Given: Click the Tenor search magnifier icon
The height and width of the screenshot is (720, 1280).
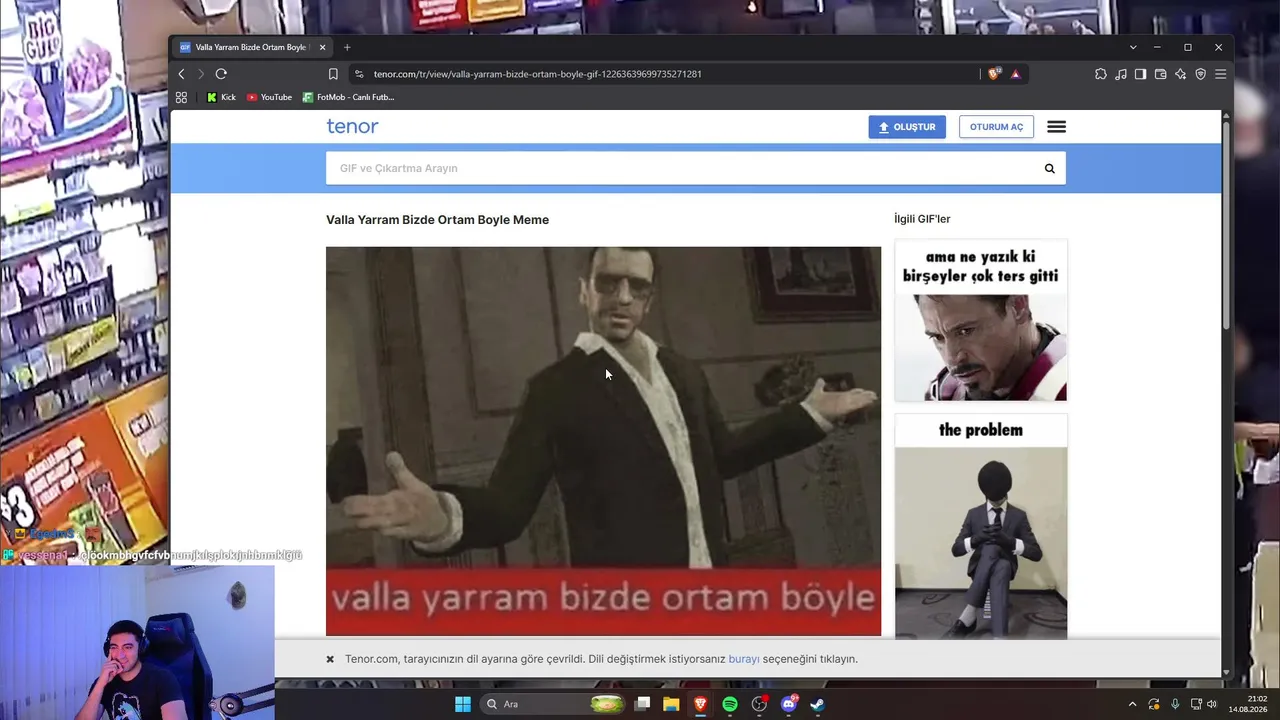Looking at the screenshot, I should pyautogui.click(x=1050, y=168).
